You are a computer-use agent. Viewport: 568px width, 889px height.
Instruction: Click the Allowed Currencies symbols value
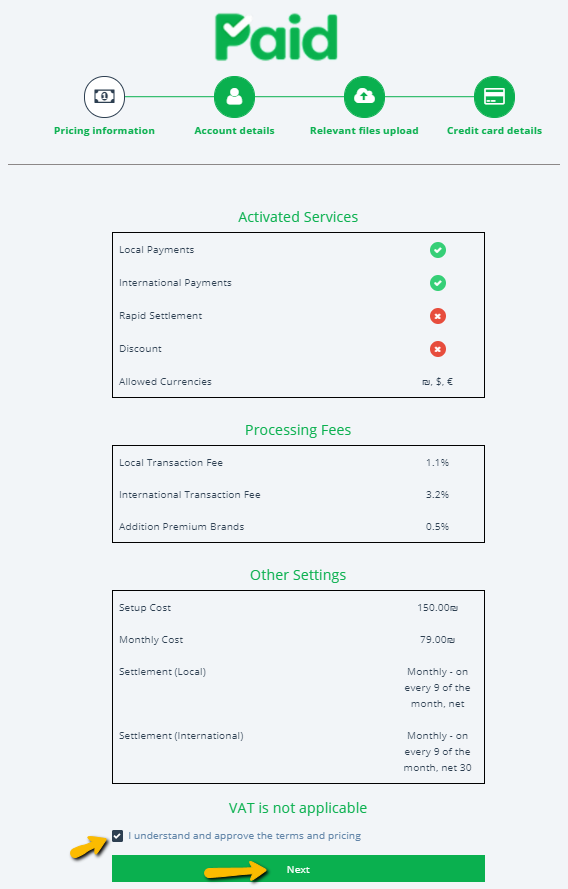tap(437, 382)
